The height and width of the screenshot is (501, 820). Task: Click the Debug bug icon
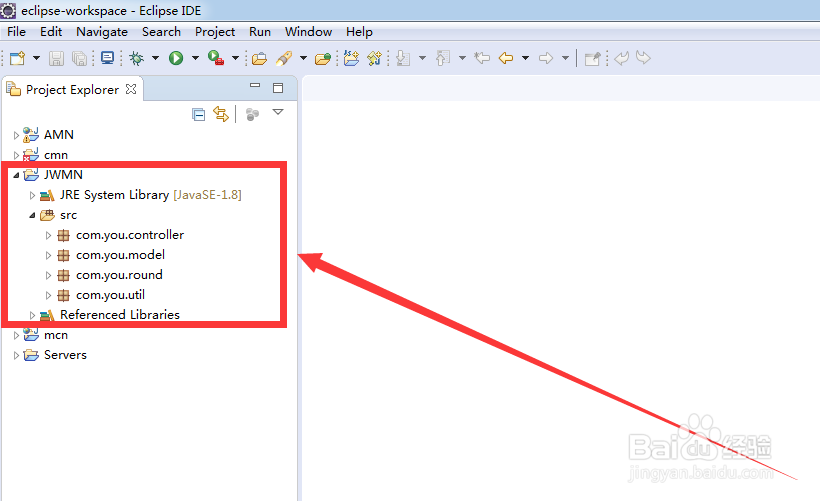(x=136, y=58)
